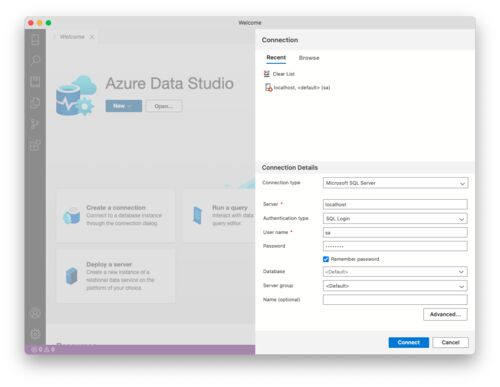Viewport: 500px width, 387px height.
Task: Click the Azure Data Studio logo
Action: [76, 96]
